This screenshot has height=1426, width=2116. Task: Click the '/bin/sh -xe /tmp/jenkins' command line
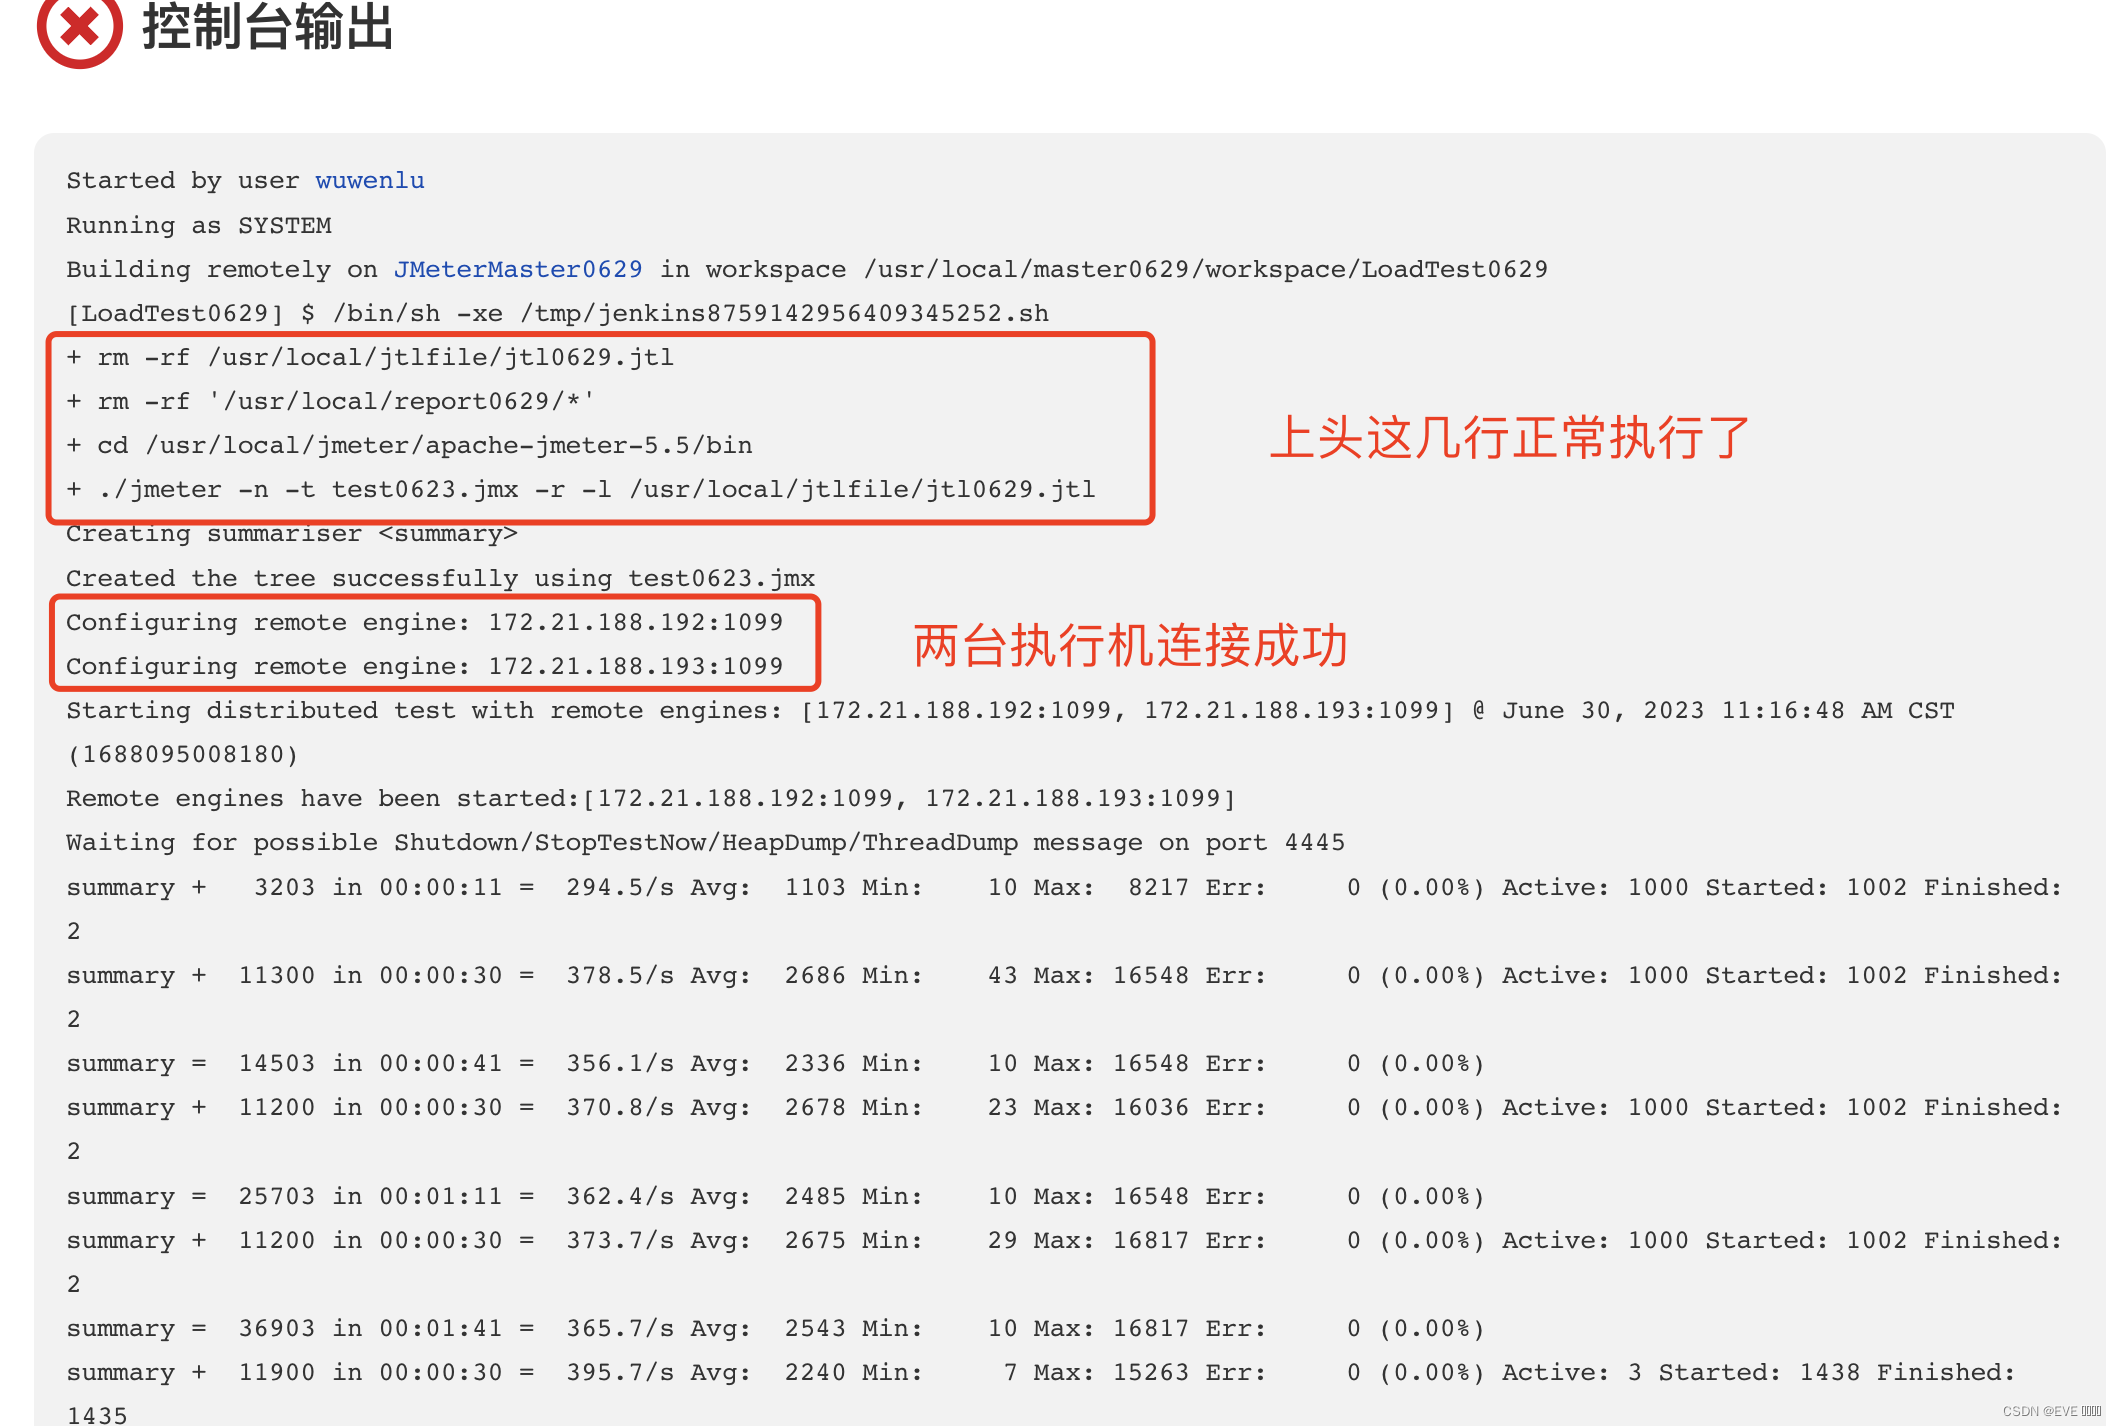[558, 313]
